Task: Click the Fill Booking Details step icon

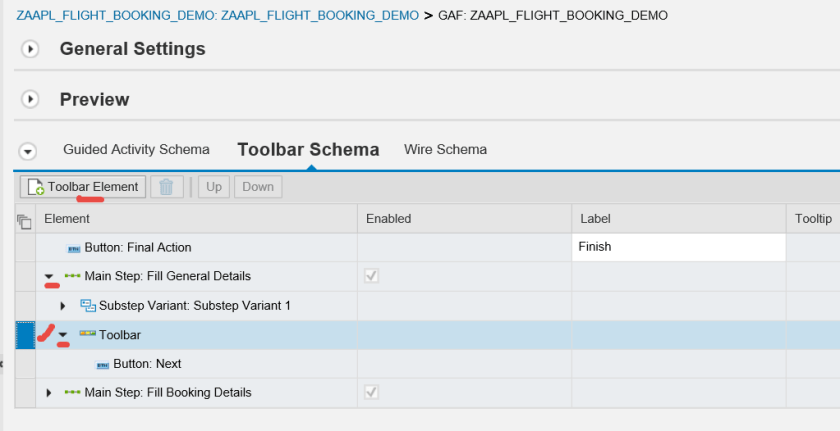Action: pyautogui.click(x=72, y=392)
